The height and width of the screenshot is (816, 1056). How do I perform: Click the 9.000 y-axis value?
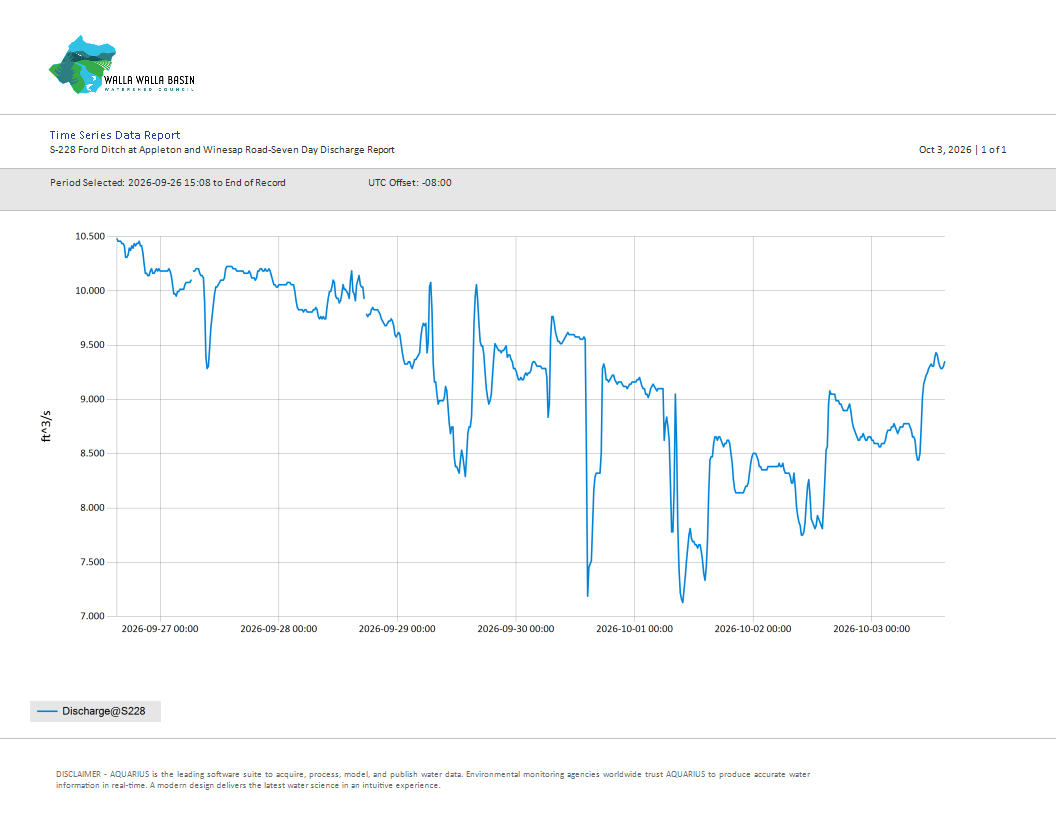pyautogui.click(x=92, y=399)
